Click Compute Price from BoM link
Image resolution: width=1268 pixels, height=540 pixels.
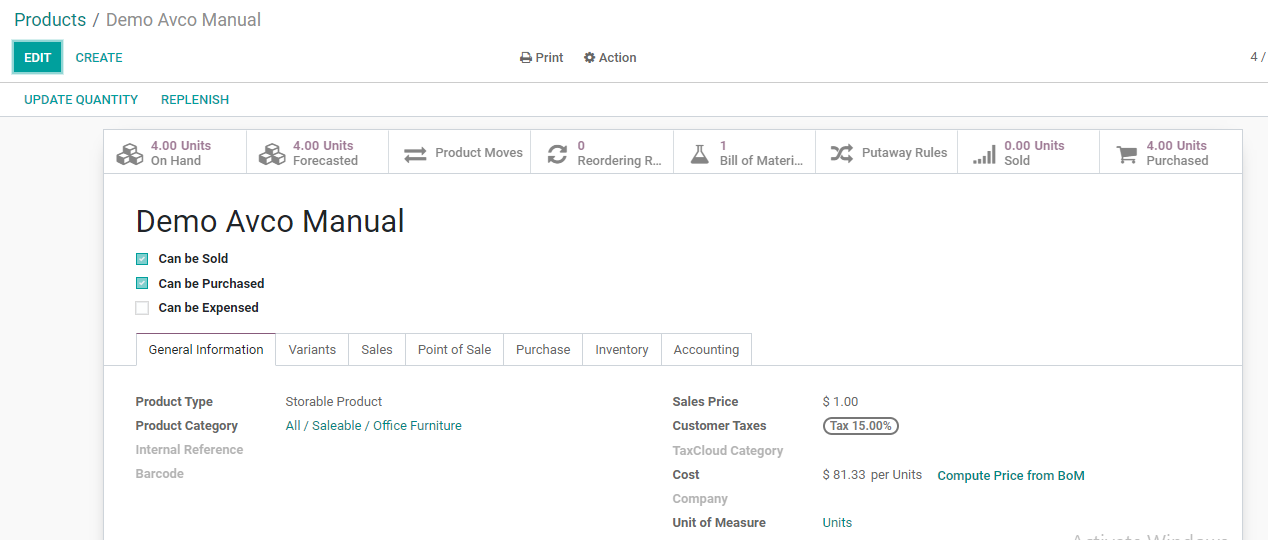(1010, 476)
